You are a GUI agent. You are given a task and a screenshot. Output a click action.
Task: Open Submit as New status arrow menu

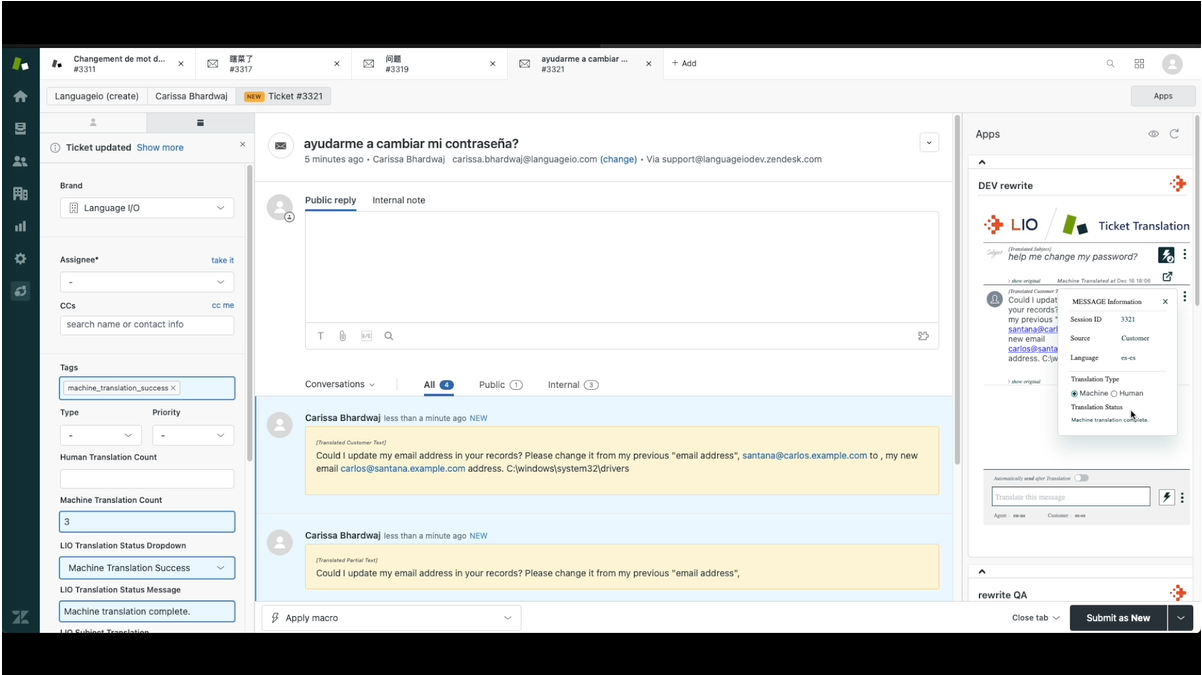(x=1181, y=618)
